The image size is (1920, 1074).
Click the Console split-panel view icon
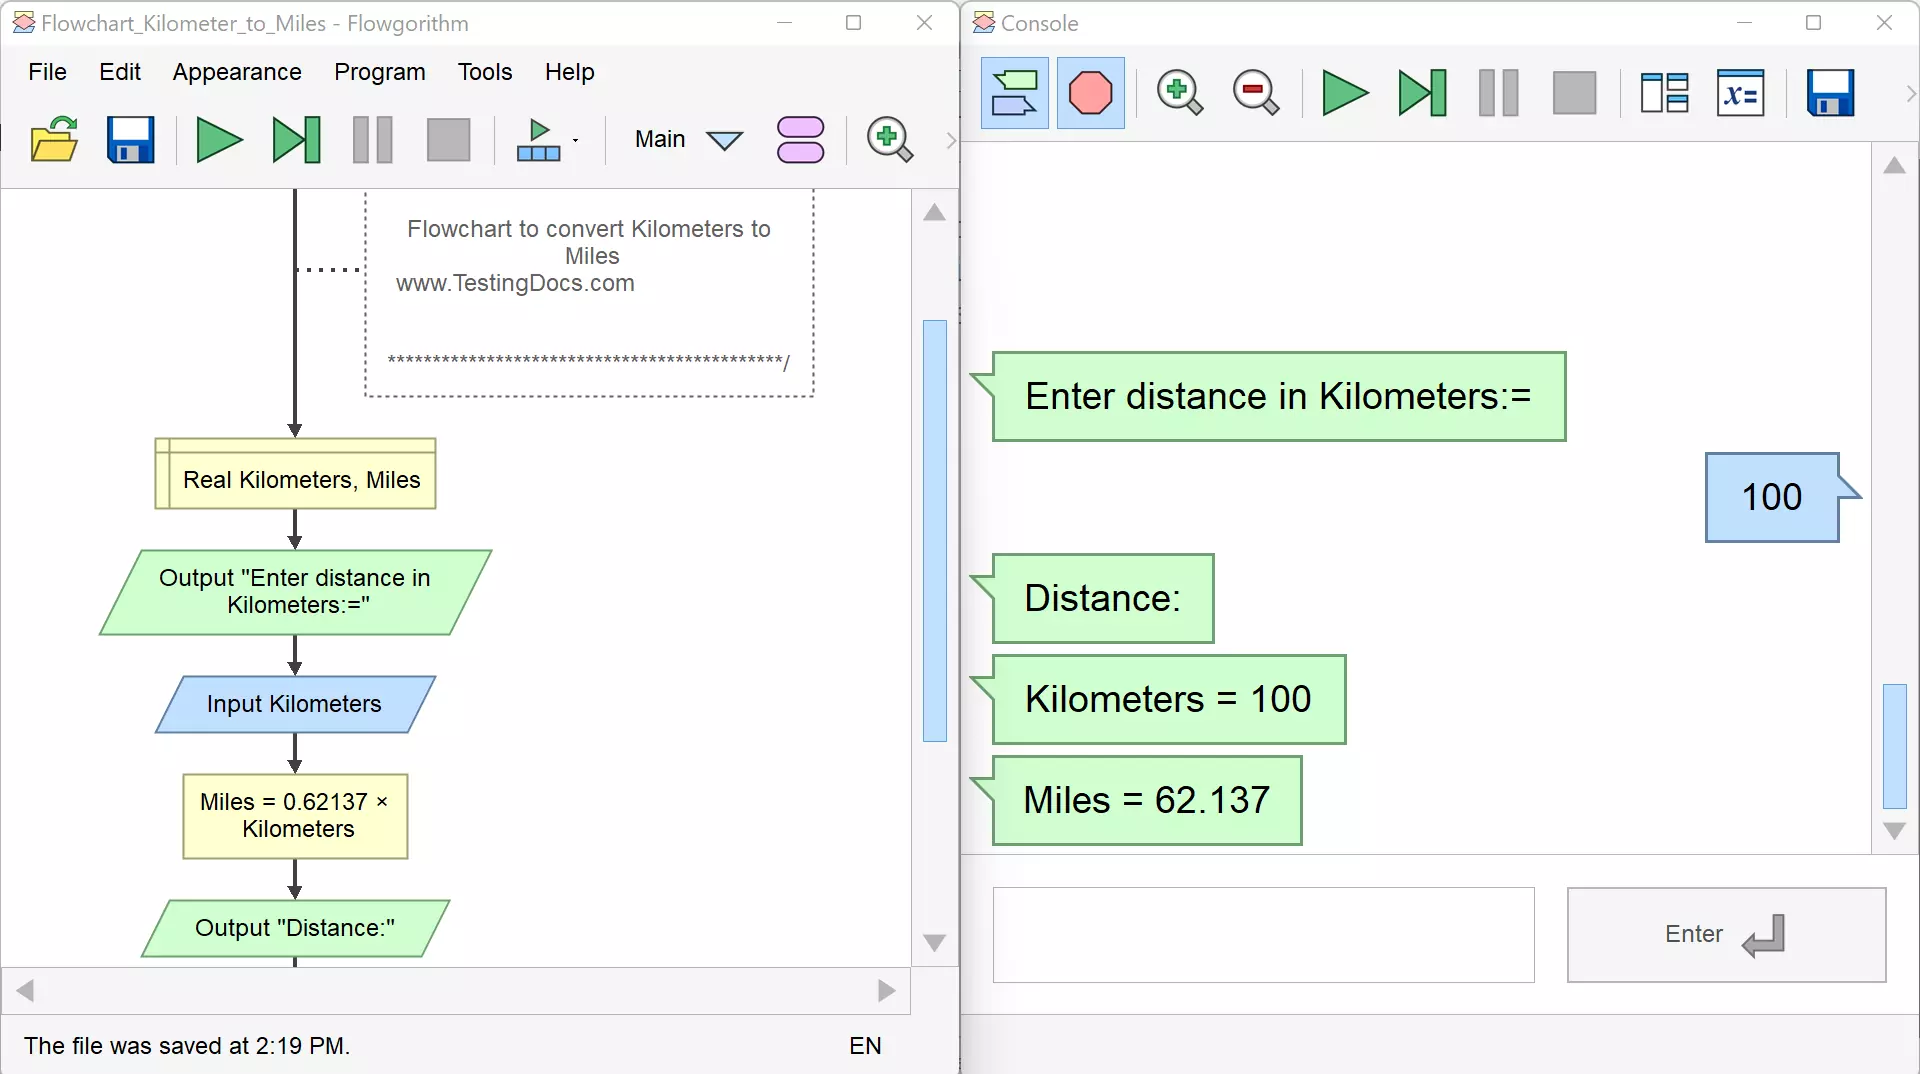click(1664, 94)
